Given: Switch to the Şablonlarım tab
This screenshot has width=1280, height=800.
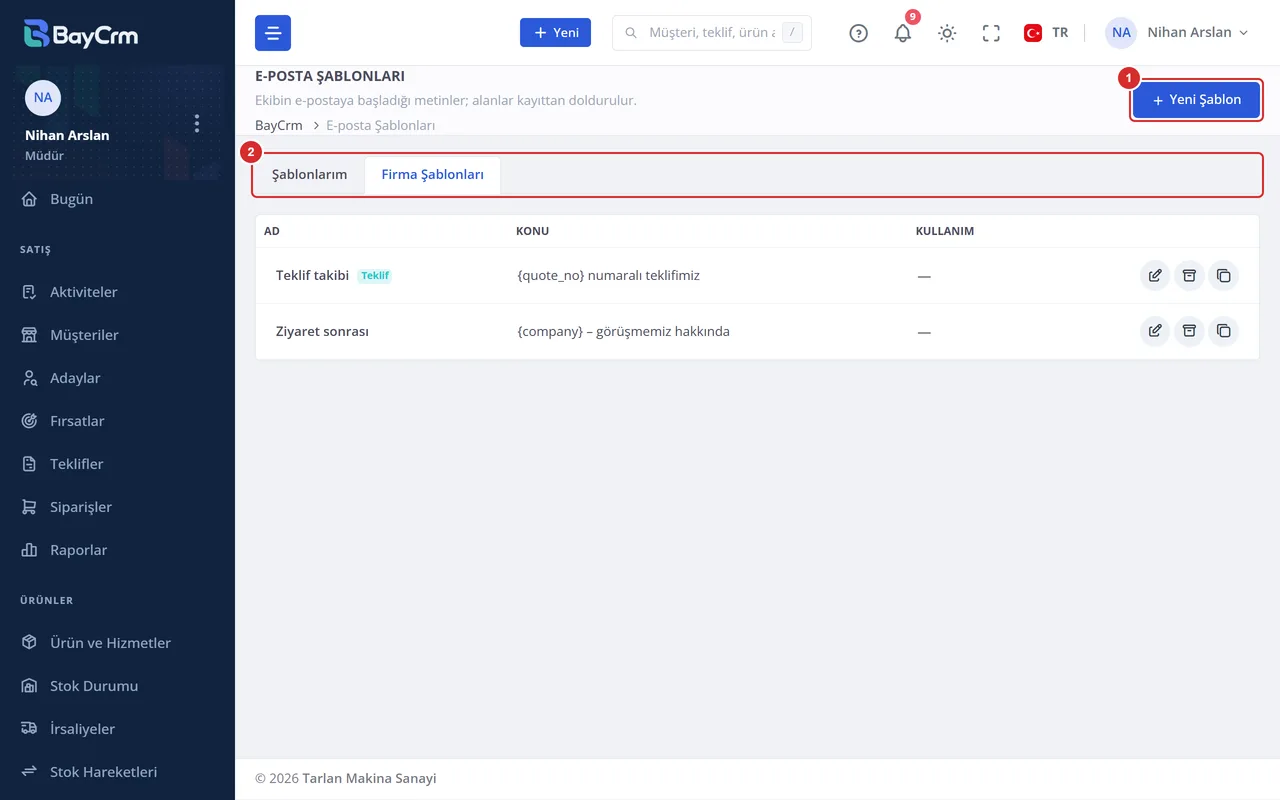Looking at the screenshot, I should tap(310, 175).
